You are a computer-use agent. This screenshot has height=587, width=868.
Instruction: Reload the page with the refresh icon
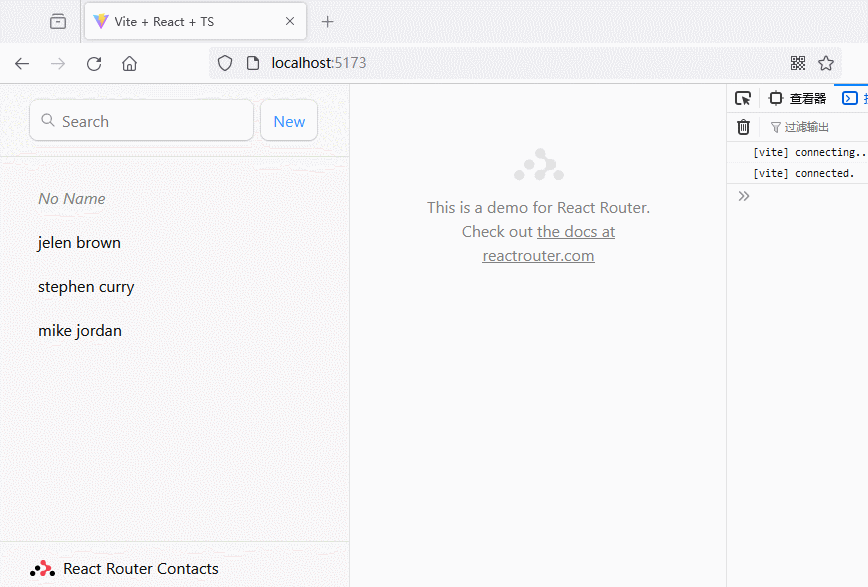[x=94, y=63]
